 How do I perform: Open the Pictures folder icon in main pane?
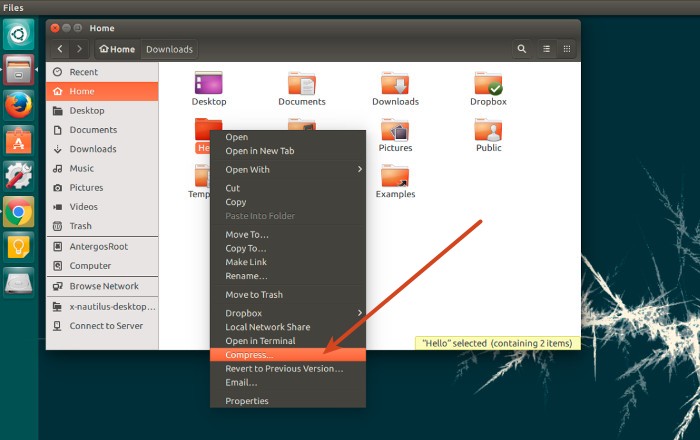point(395,130)
